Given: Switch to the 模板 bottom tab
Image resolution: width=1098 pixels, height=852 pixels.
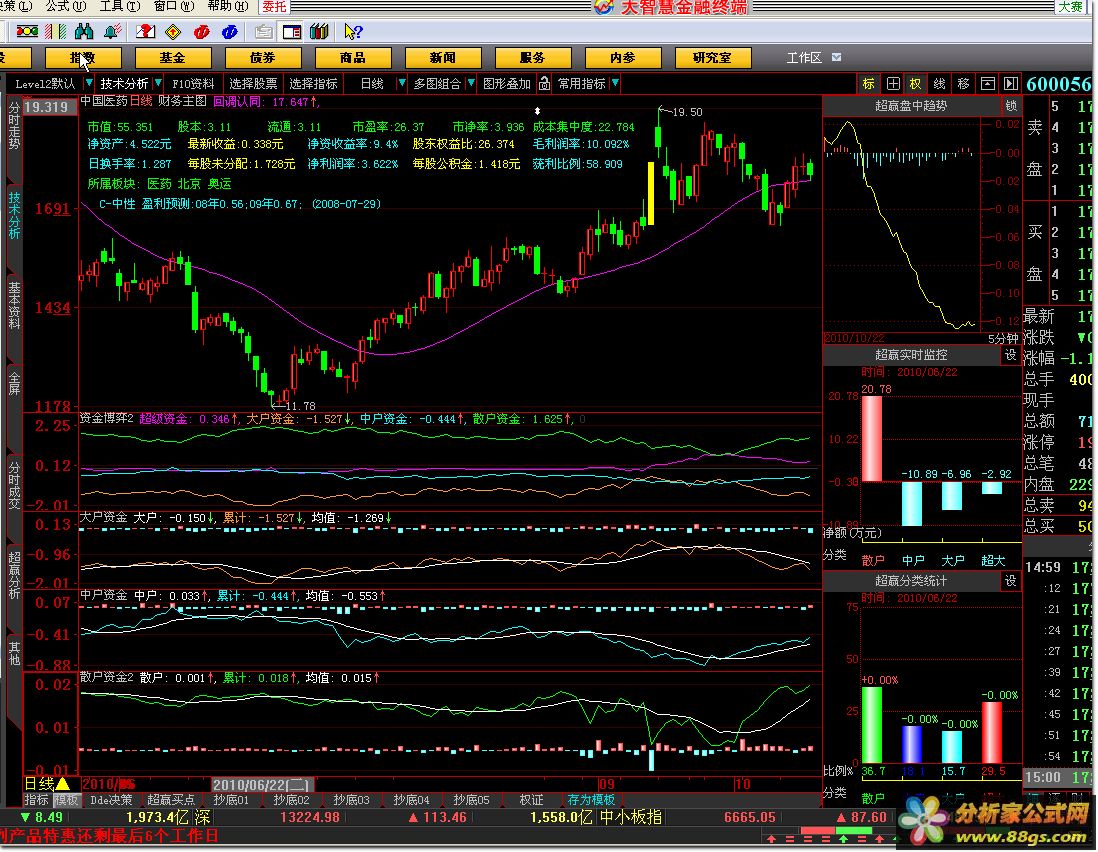Looking at the screenshot, I should pos(67,799).
